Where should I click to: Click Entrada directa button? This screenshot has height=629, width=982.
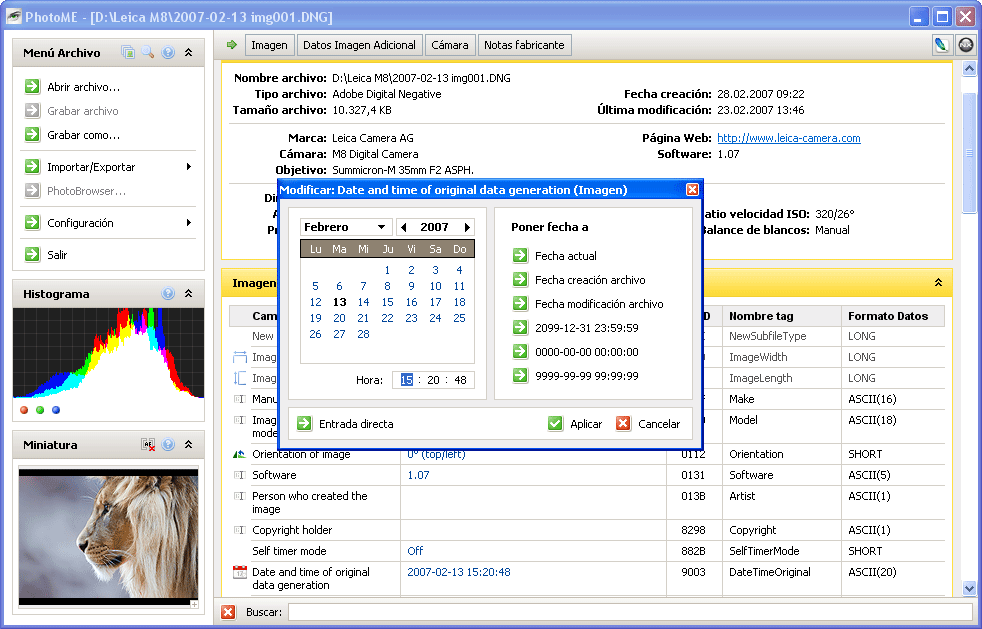[345, 424]
